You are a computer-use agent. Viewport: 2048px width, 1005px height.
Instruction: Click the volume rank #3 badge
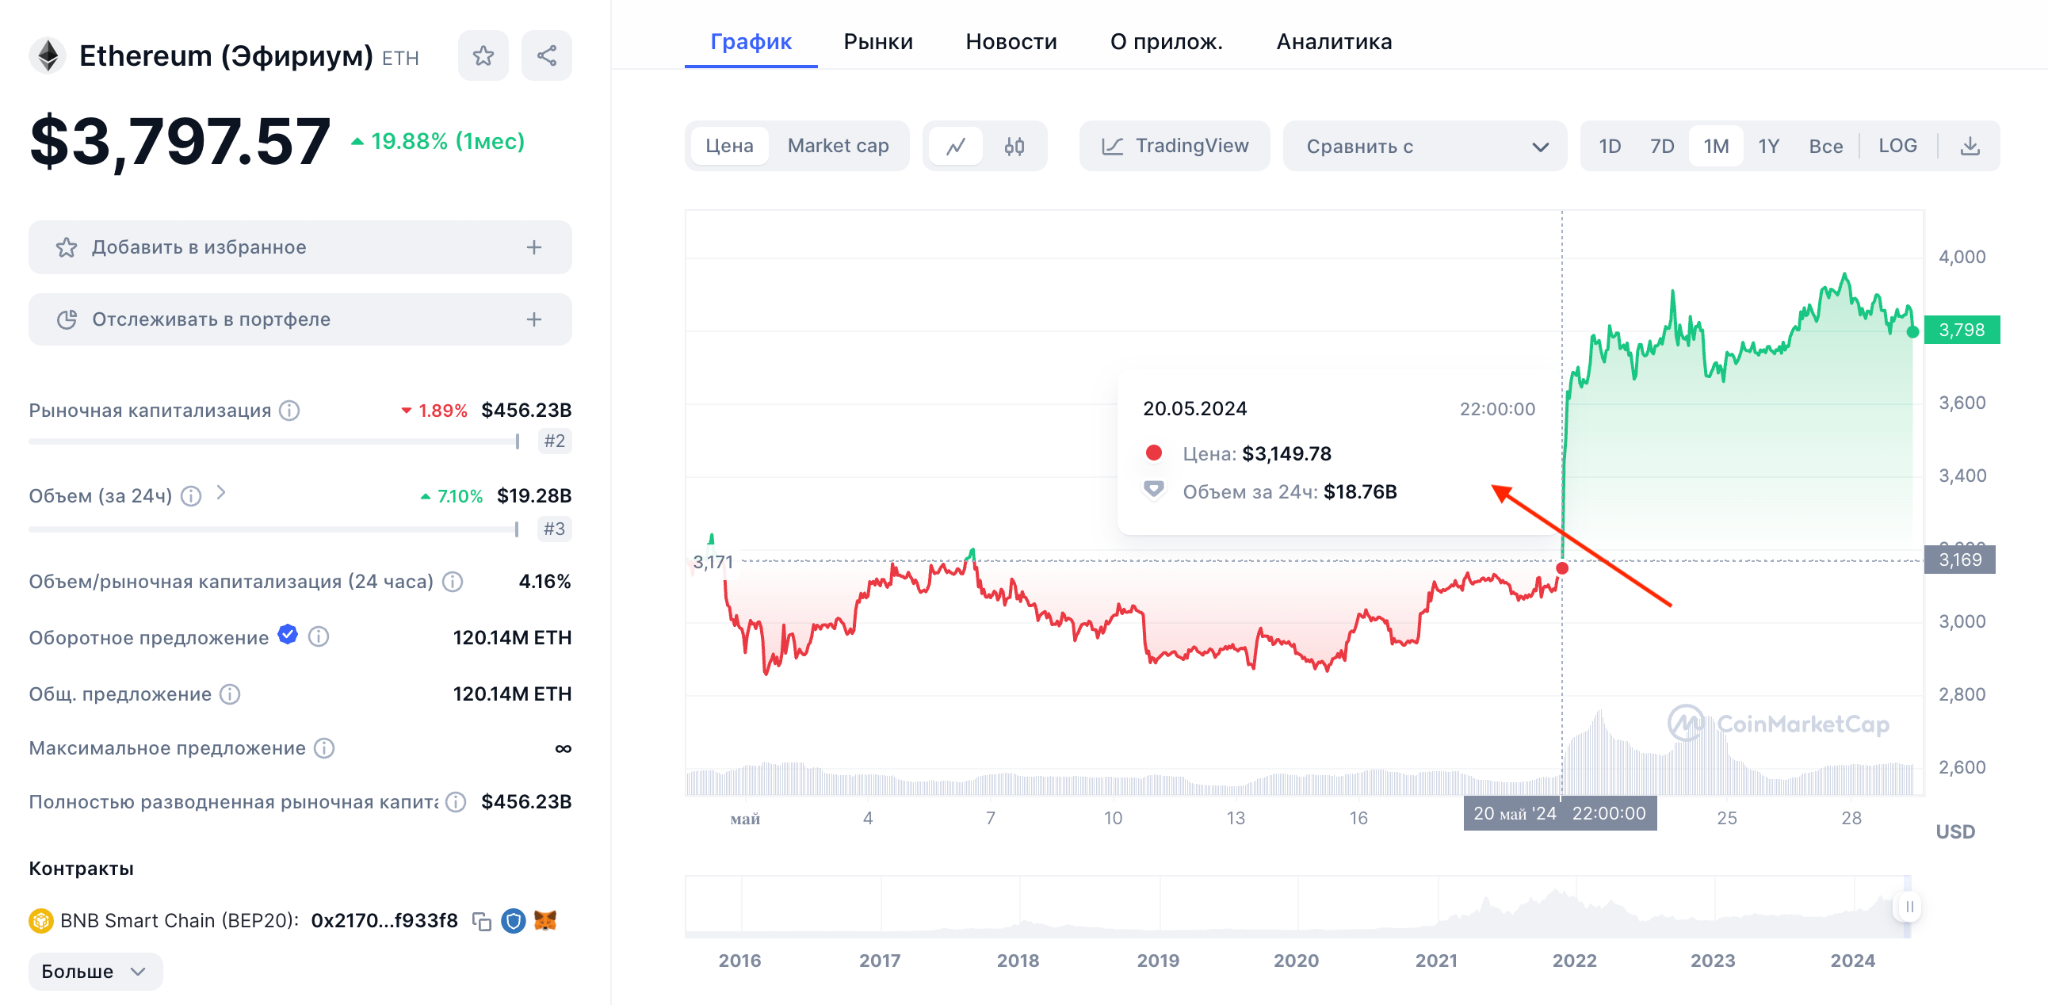click(554, 529)
